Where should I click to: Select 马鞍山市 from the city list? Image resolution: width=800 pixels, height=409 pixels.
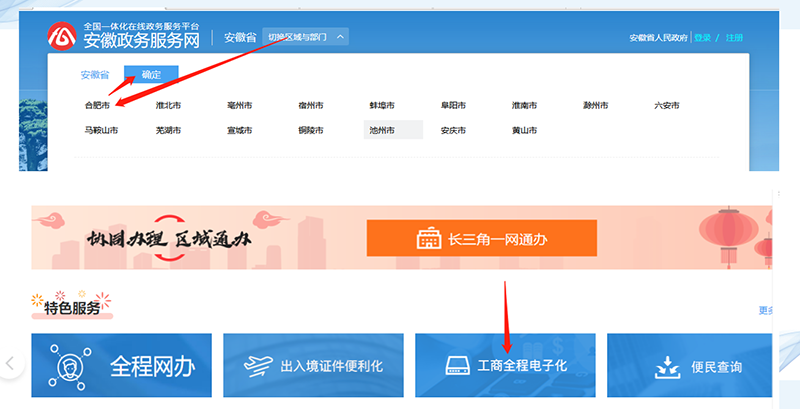click(101, 131)
